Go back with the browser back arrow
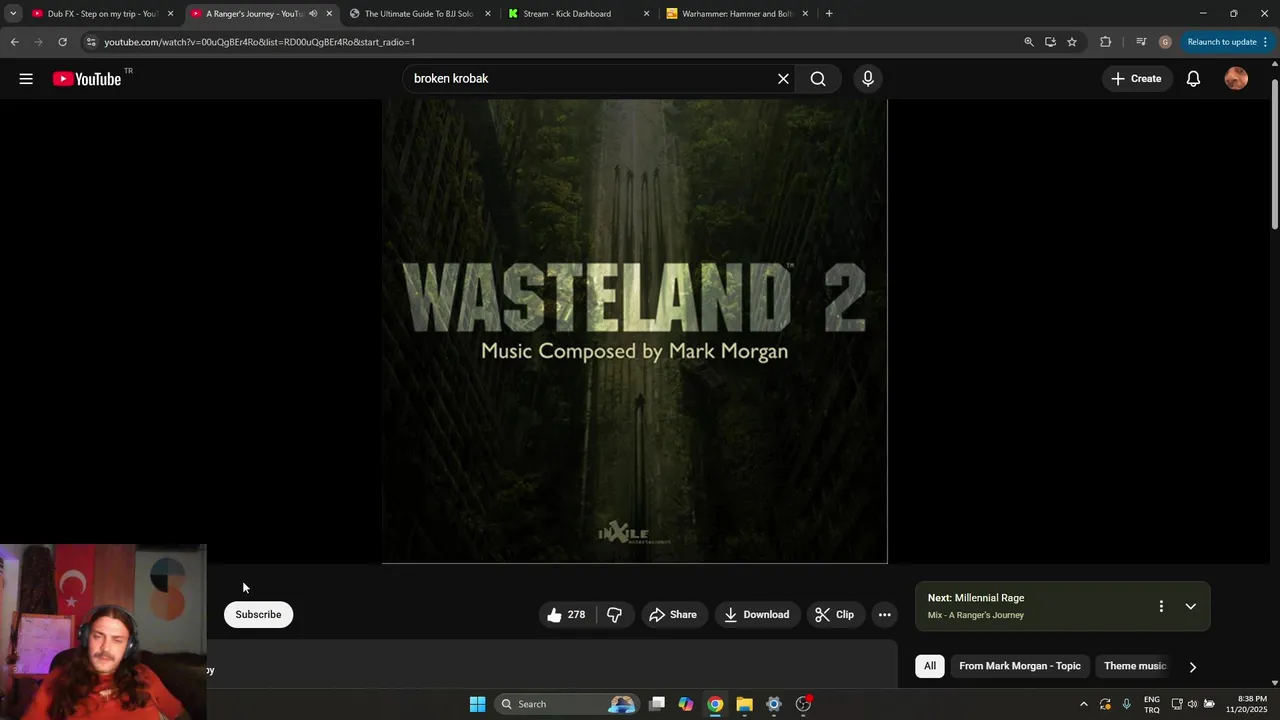Viewport: 1280px width, 720px height. (x=14, y=42)
